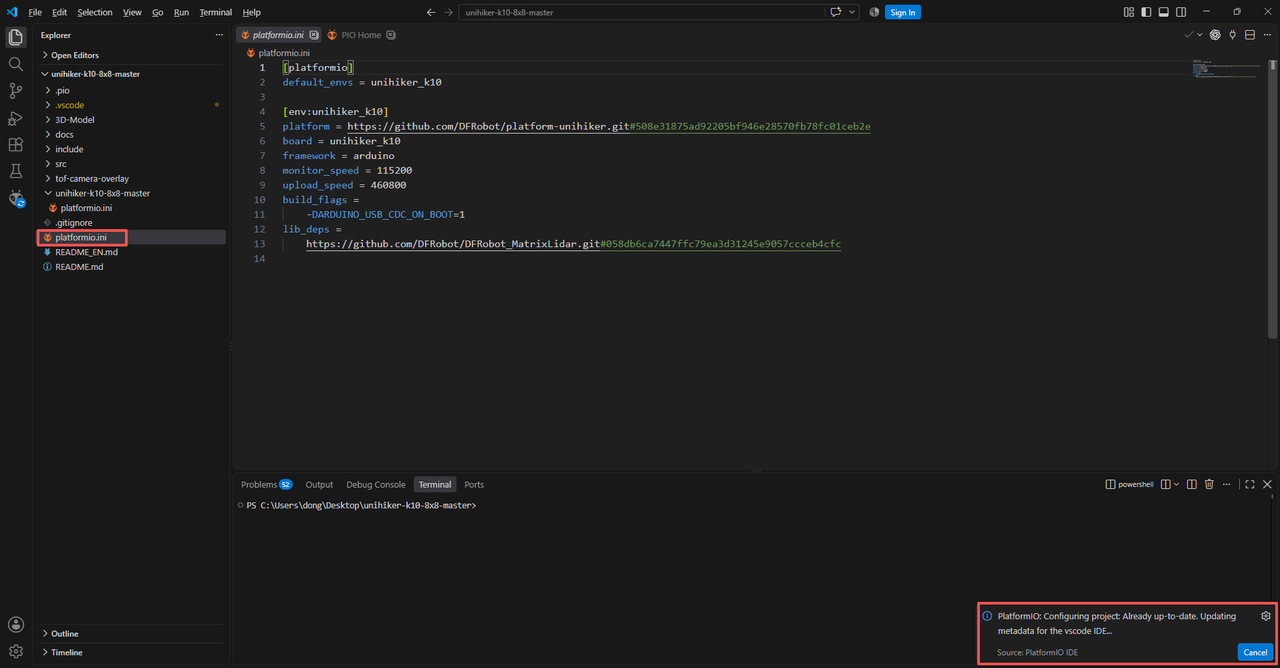Open the PlatformIO alien-head view
Viewport: 1280px width, 668px height.
(x=15, y=199)
